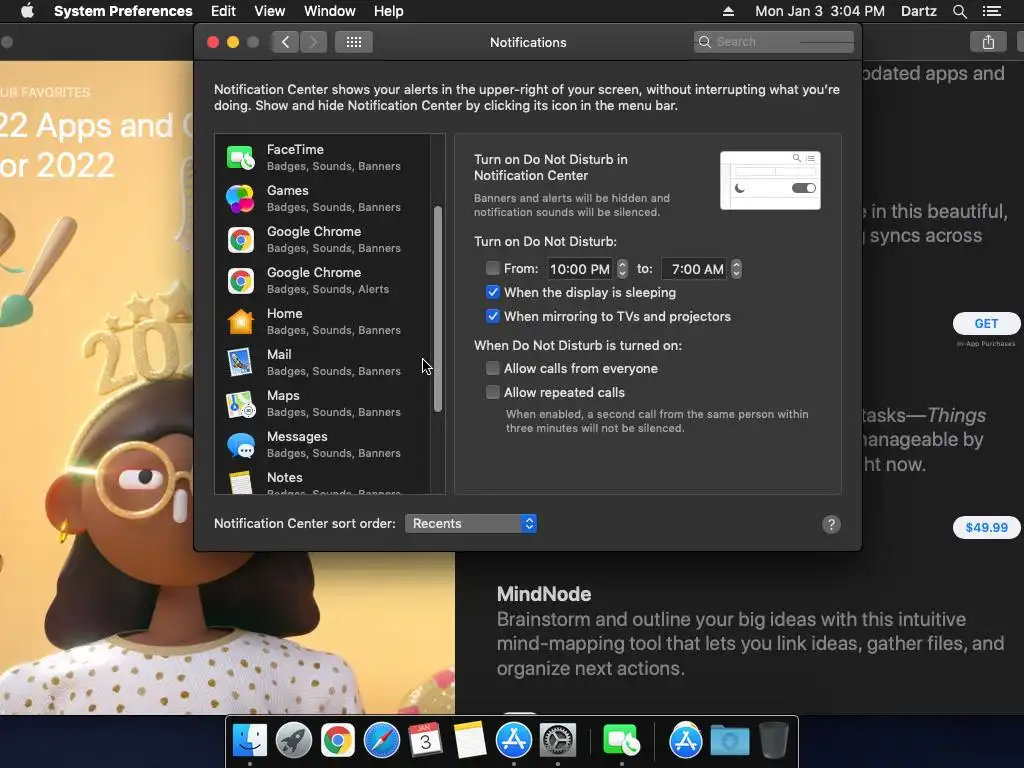Click the to time field 7:00 AM
Viewport: 1024px width, 768px height.
coord(694,269)
